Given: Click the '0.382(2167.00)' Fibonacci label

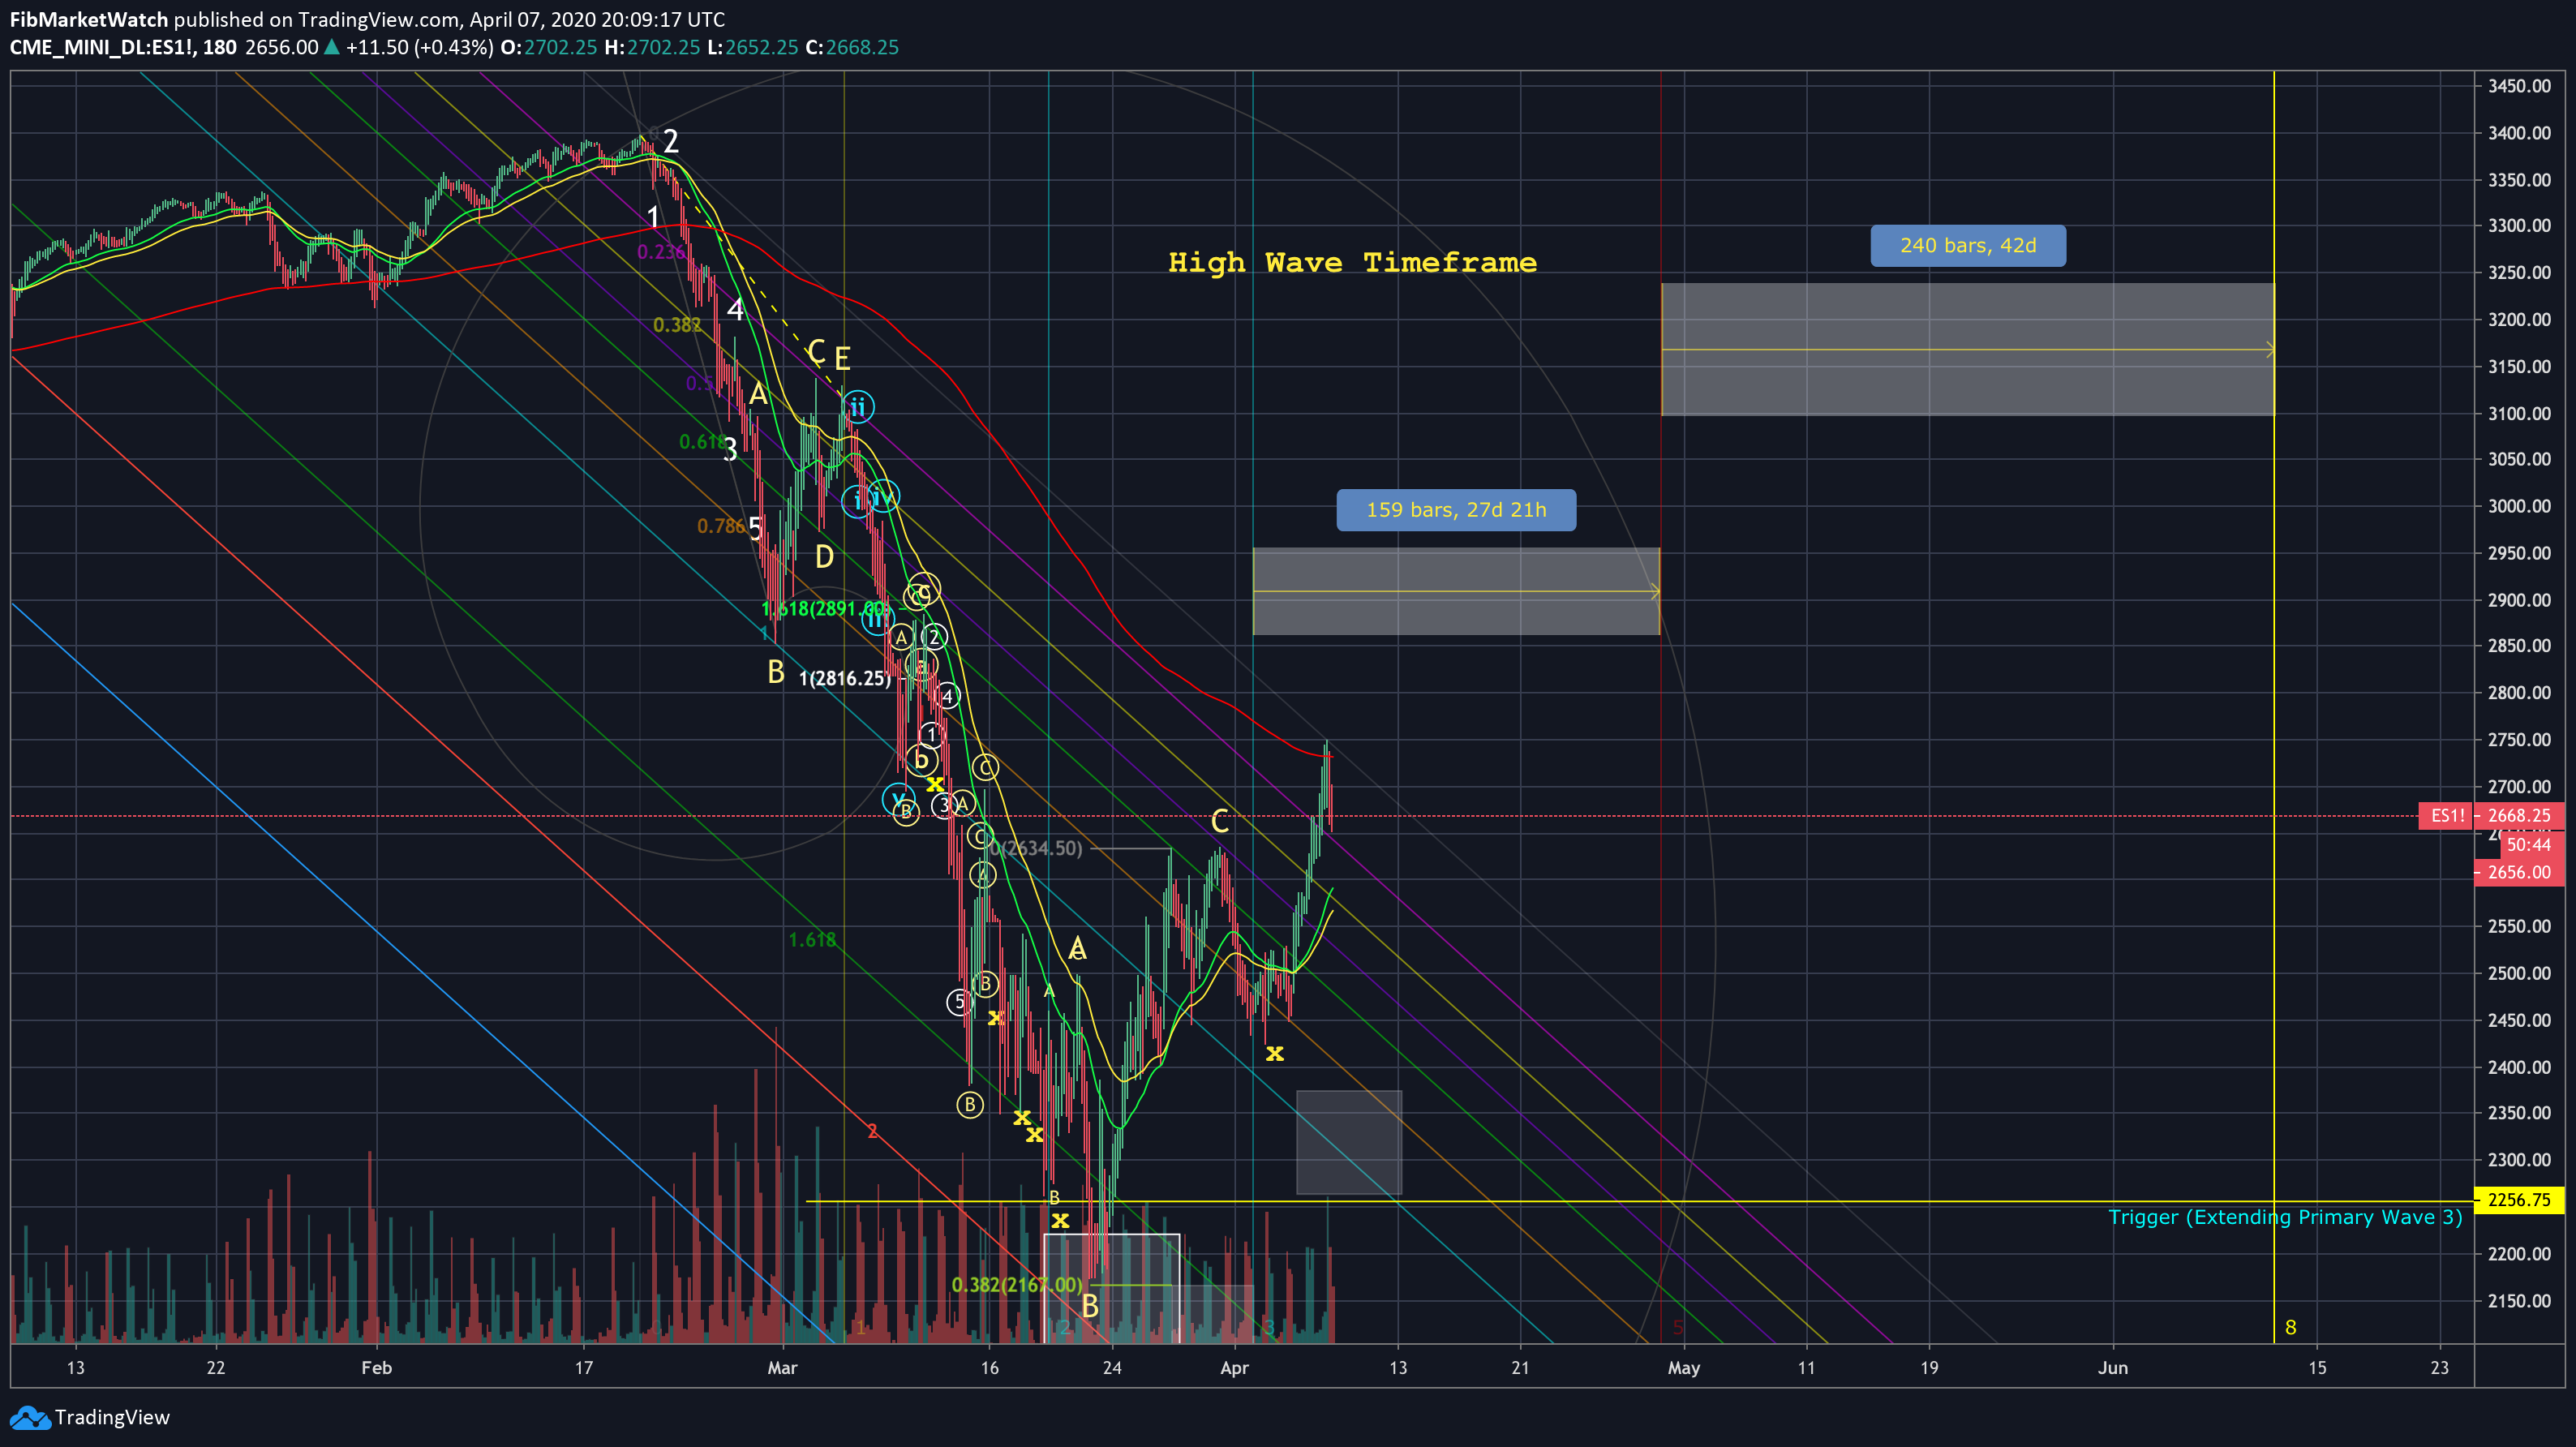Looking at the screenshot, I should pyautogui.click(x=1016, y=1285).
